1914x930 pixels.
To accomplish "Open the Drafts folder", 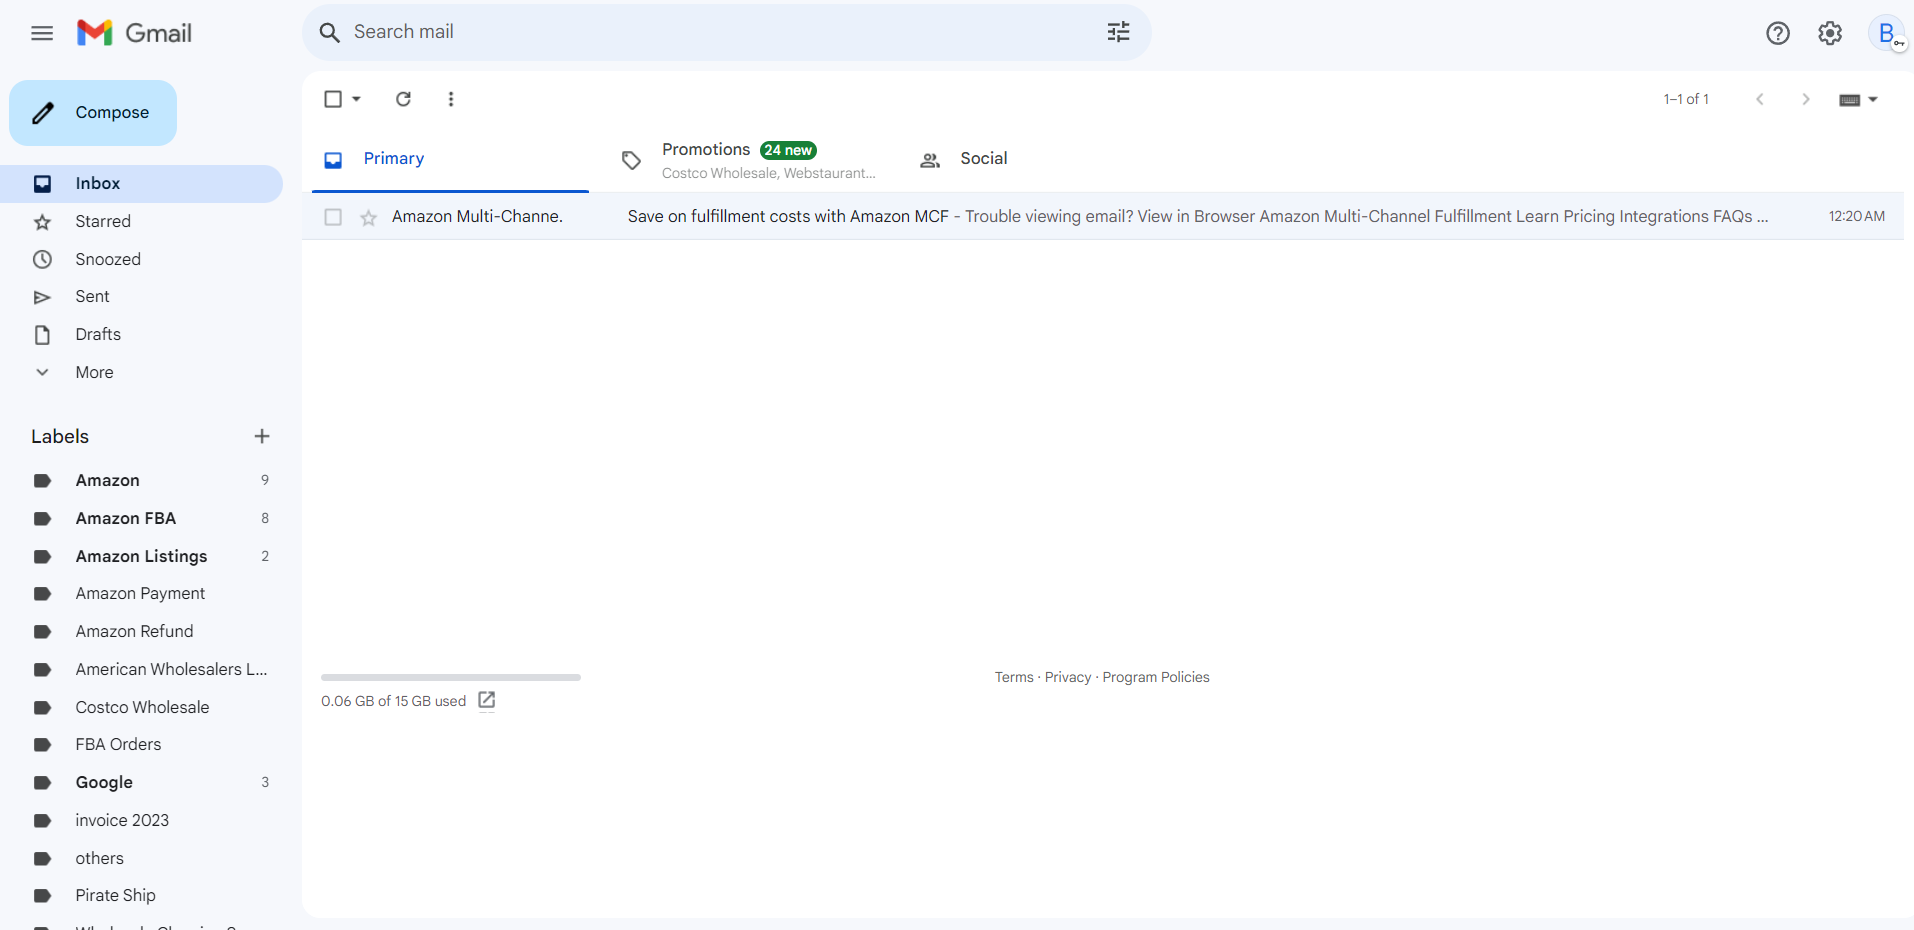I will pyautogui.click(x=141, y=335).
